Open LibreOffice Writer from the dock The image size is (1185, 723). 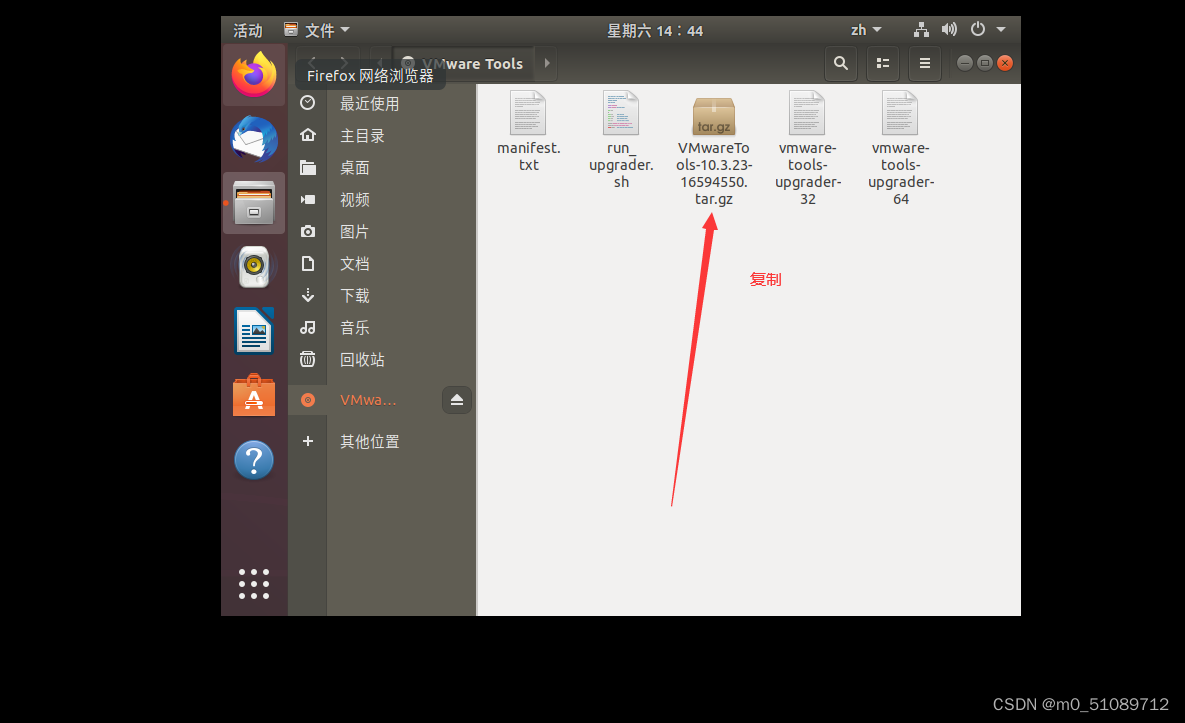(254, 331)
